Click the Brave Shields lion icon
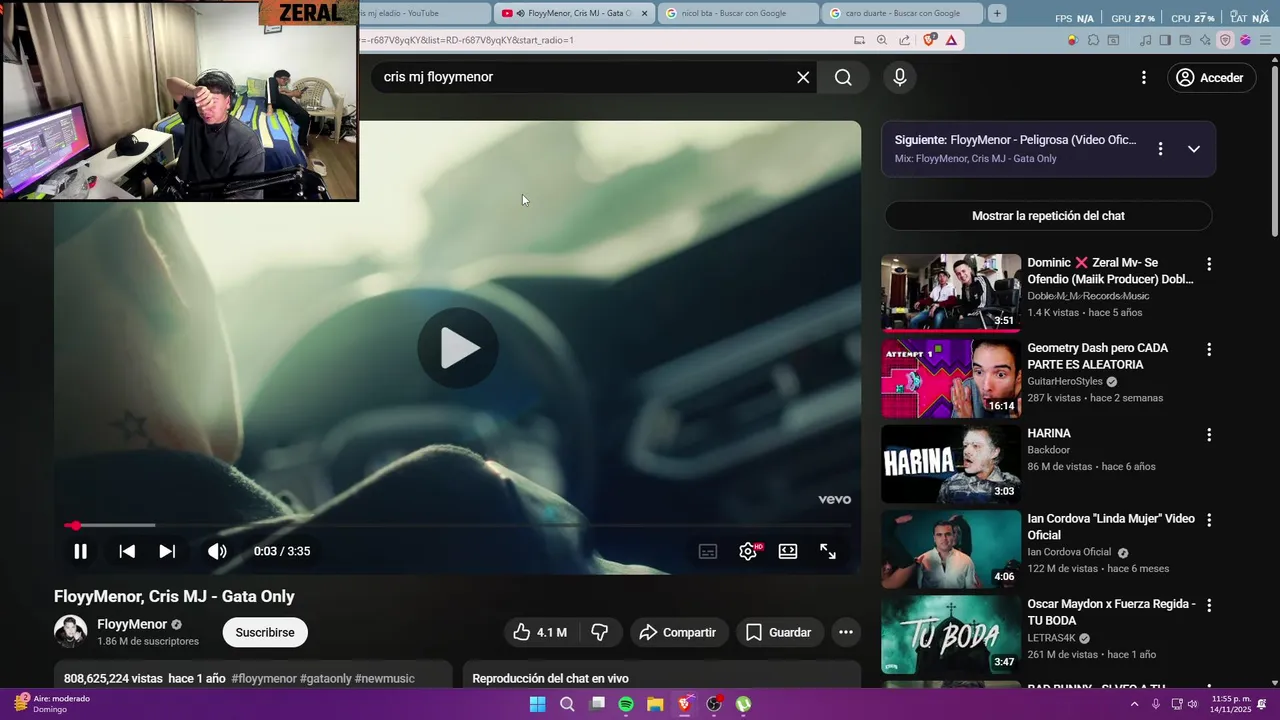1280x720 pixels. [x=930, y=40]
